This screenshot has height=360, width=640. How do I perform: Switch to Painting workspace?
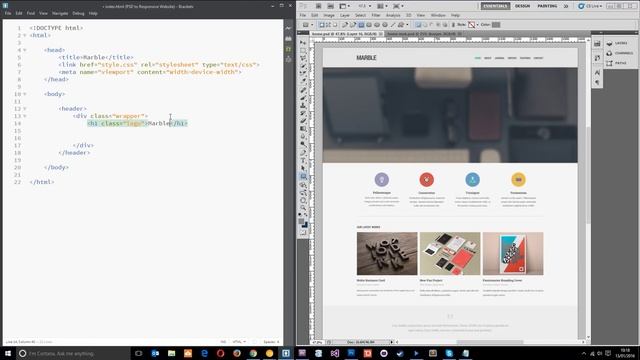(x=547, y=6)
